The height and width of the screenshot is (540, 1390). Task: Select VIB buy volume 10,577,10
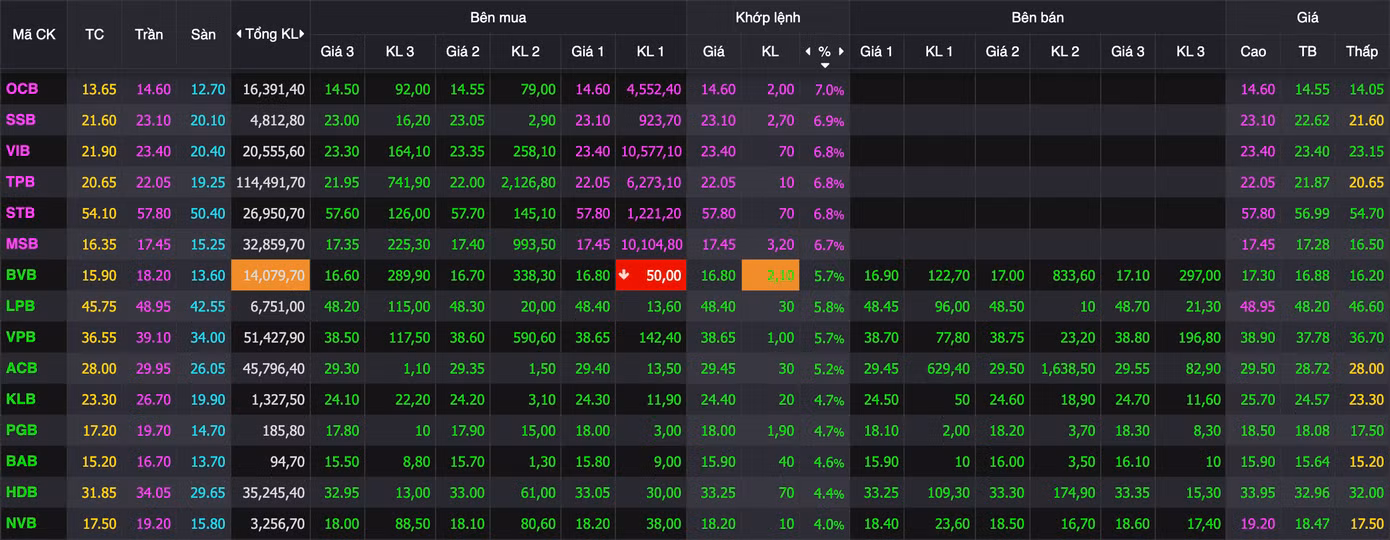tap(652, 151)
